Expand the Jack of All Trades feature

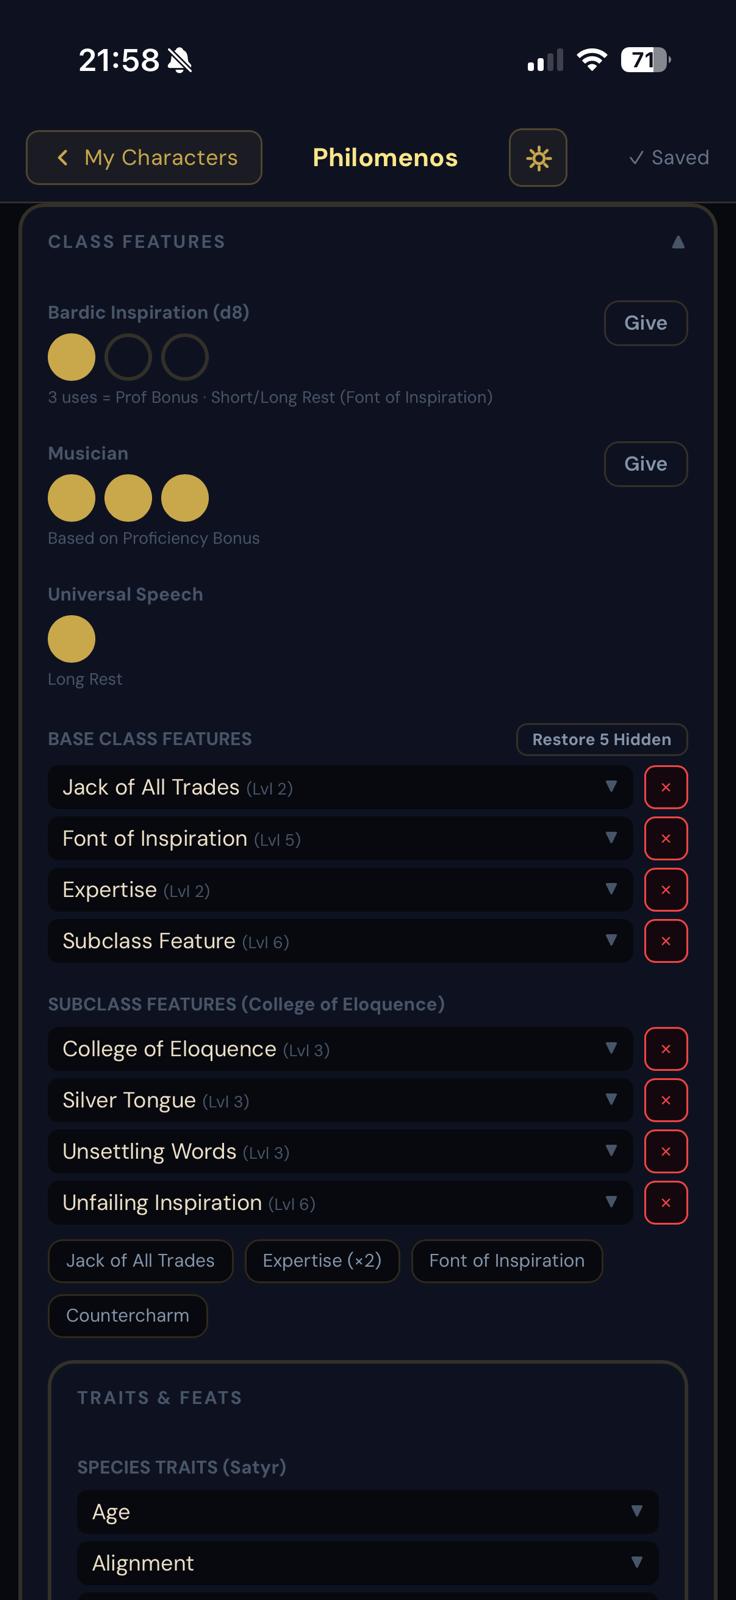(x=340, y=787)
